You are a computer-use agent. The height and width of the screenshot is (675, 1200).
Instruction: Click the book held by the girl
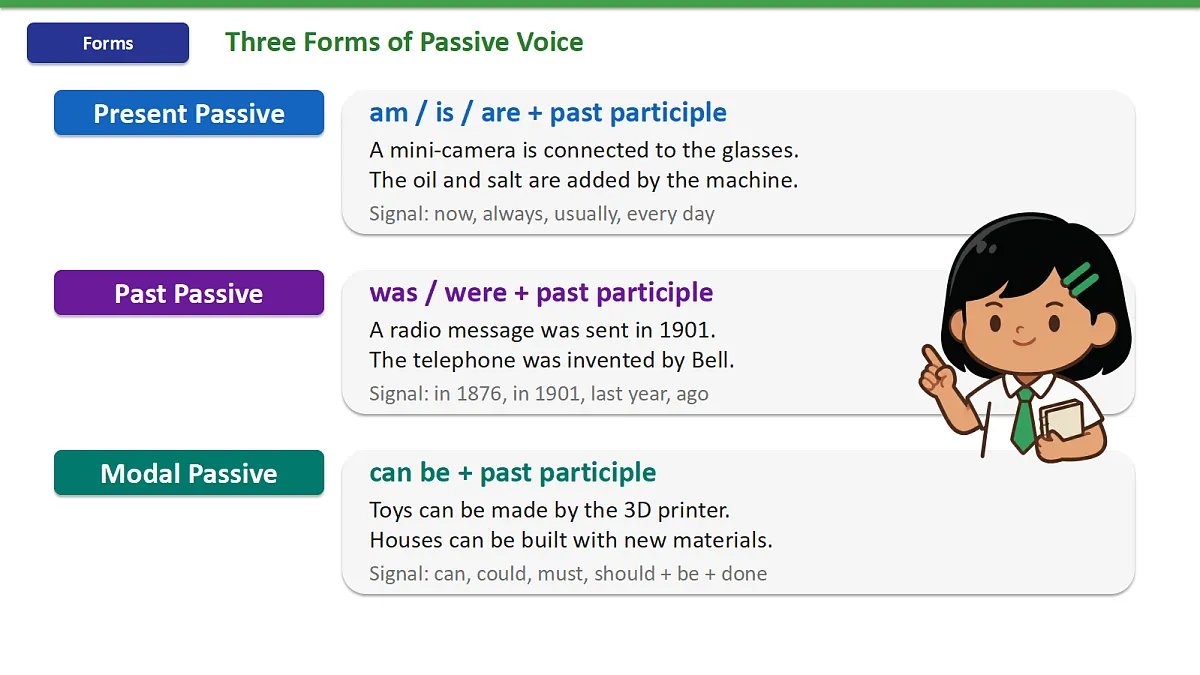tap(1061, 421)
